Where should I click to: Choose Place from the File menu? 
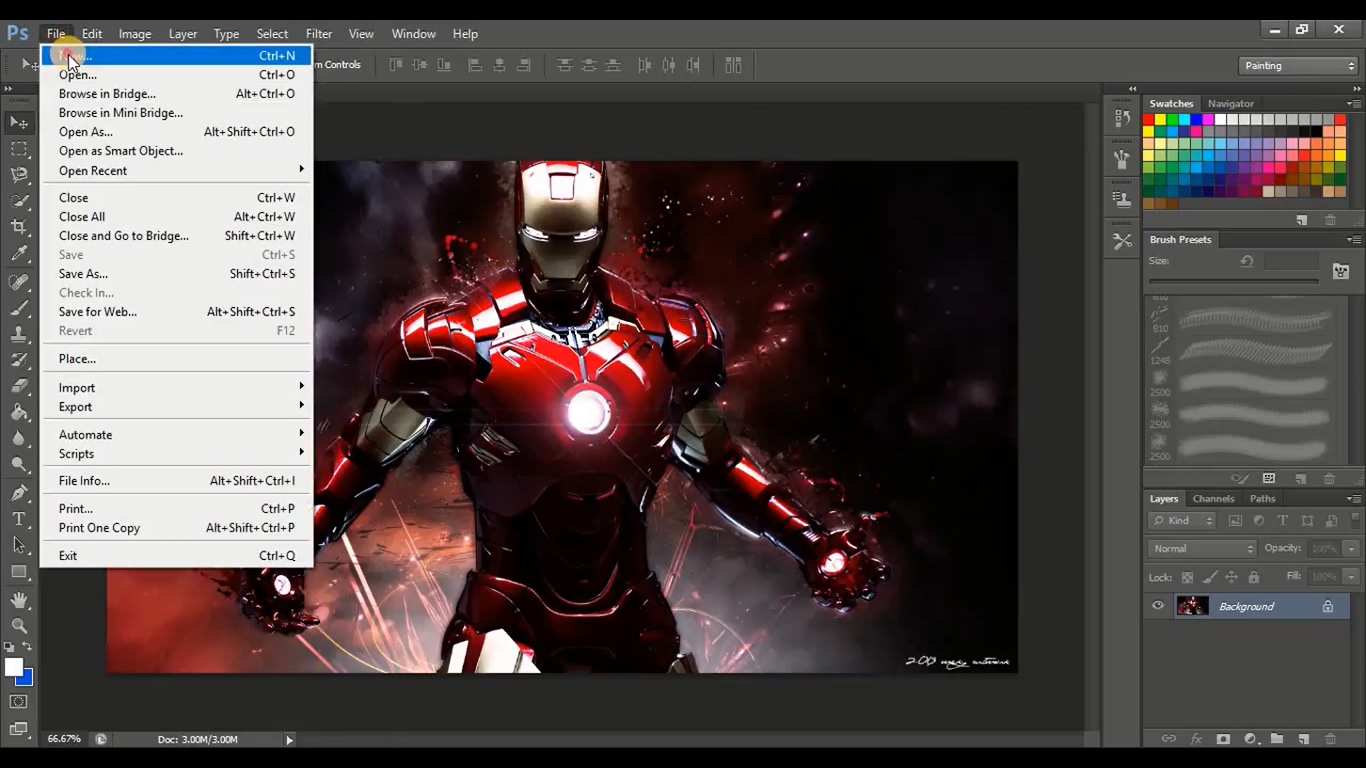click(77, 358)
